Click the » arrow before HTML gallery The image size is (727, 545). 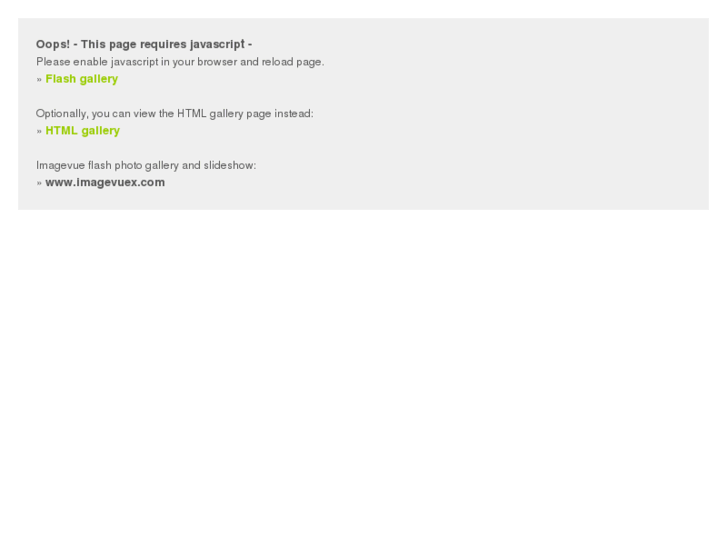(39, 131)
